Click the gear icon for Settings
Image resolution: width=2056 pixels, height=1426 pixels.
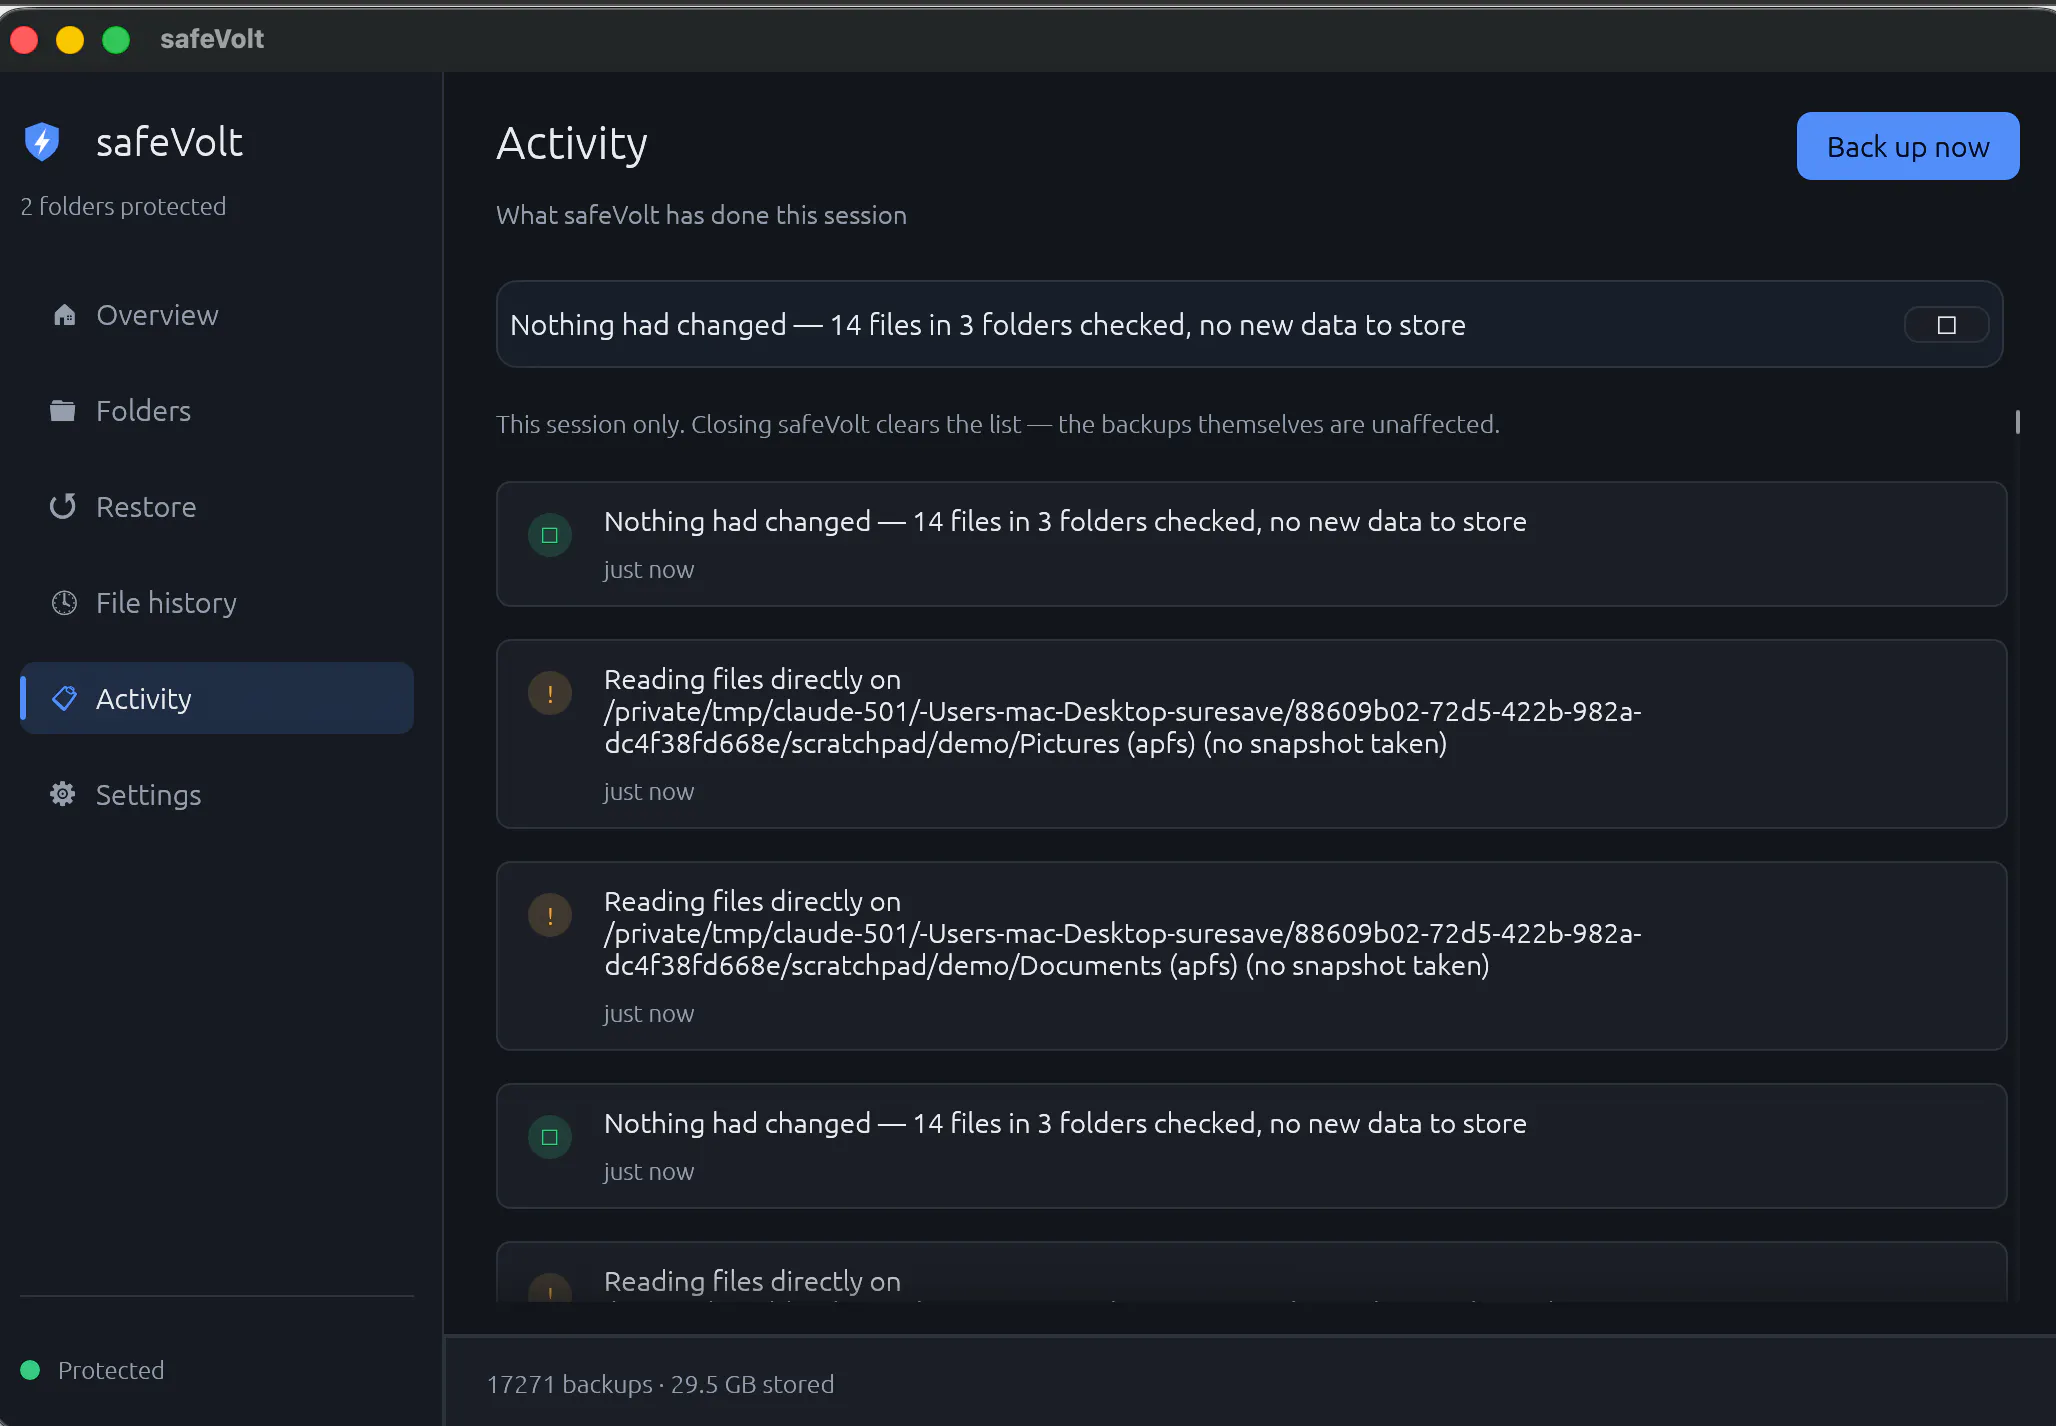click(63, 794)
